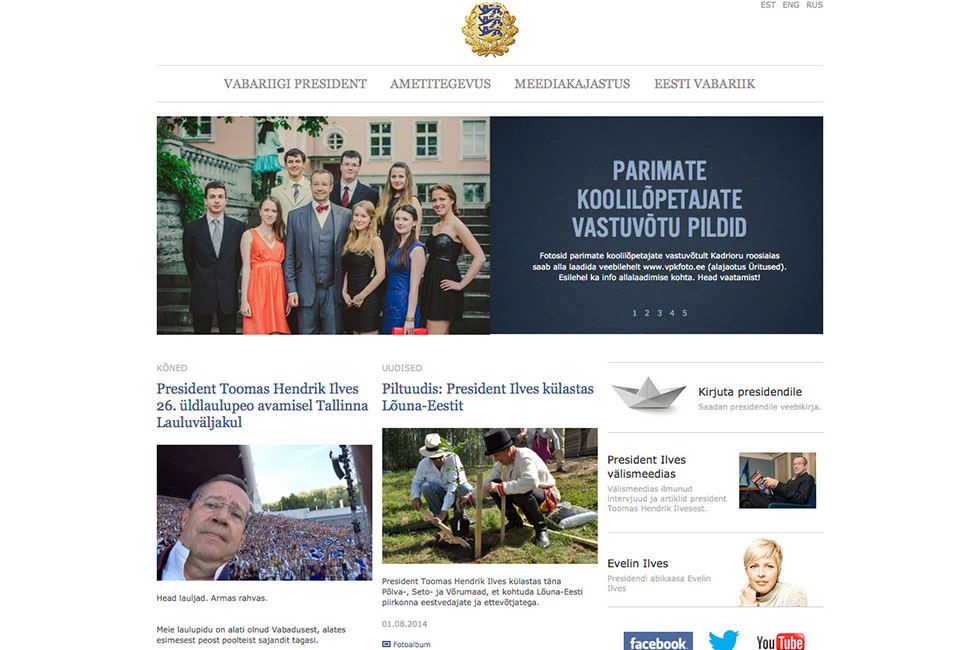Viewport: 980px width, 650px height.
Task: Switch language to ENG
Action: (791, 5)
